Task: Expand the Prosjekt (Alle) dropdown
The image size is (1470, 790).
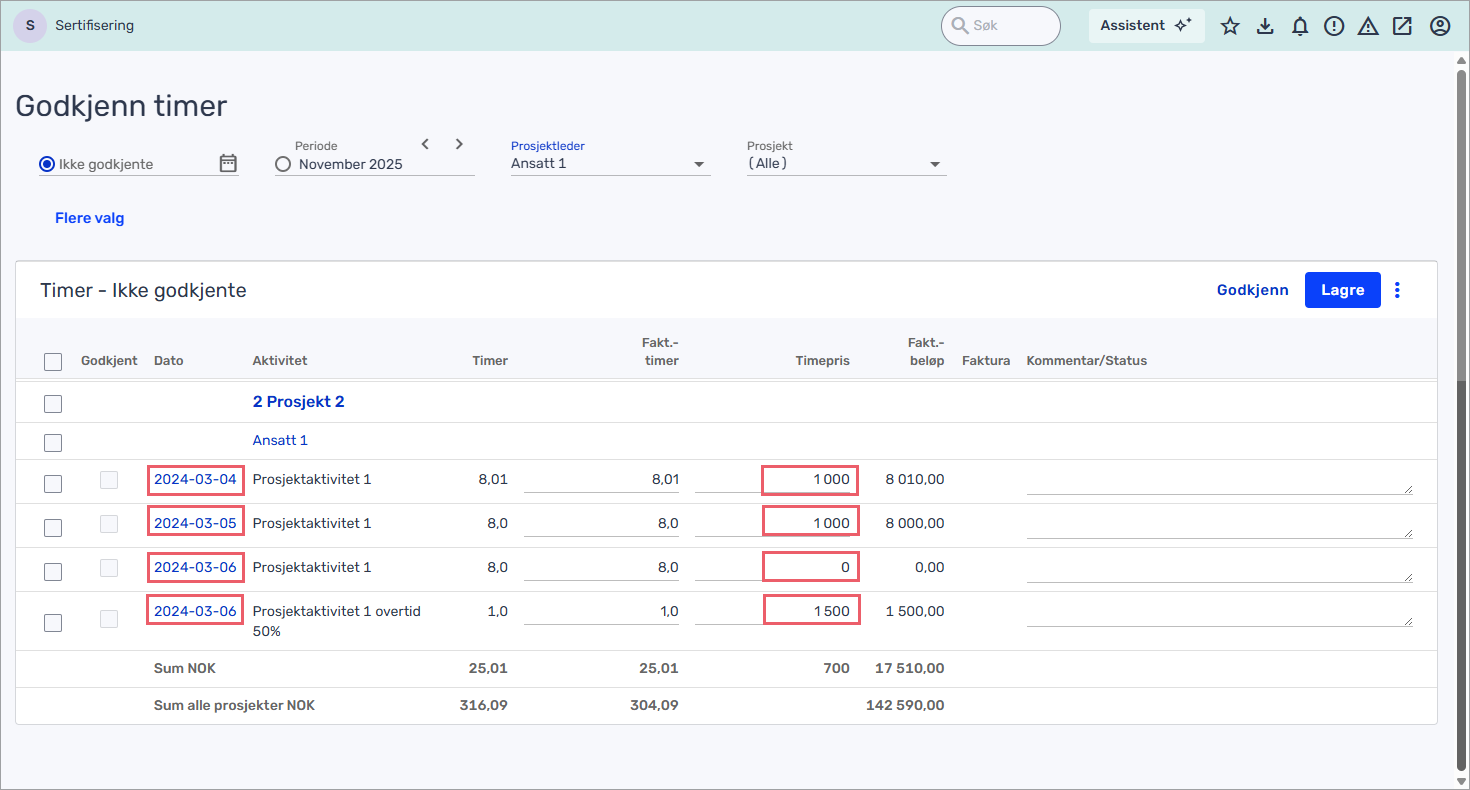Action: [x=935, y=164]
